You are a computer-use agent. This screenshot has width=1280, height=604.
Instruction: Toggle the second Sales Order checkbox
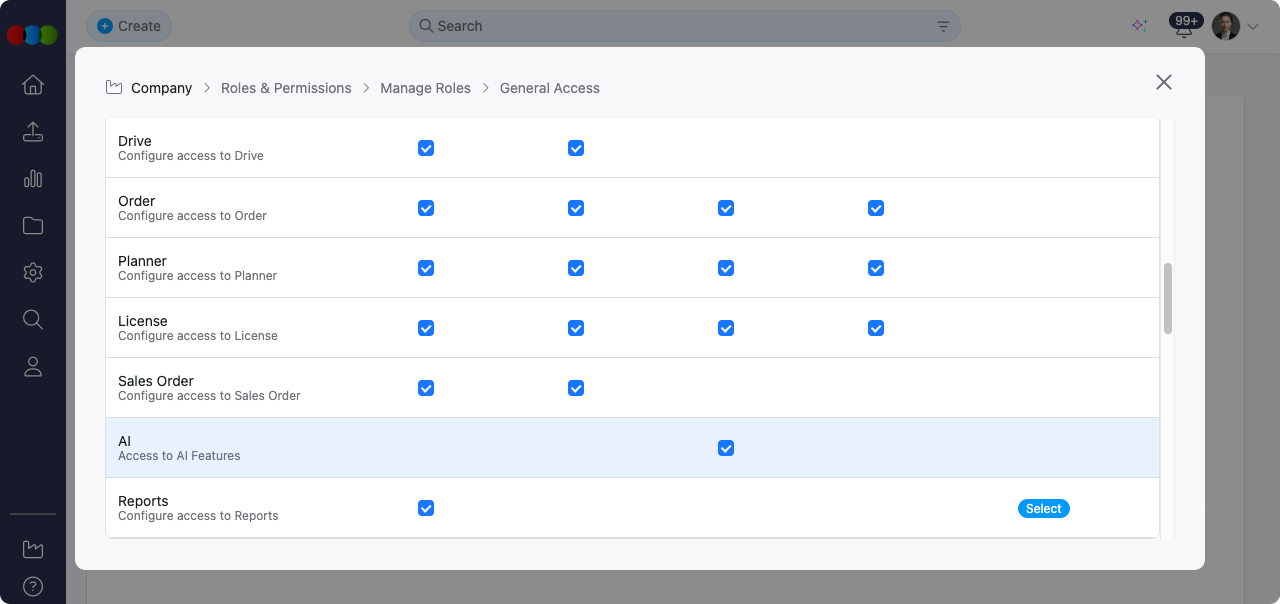pos(576,388)
